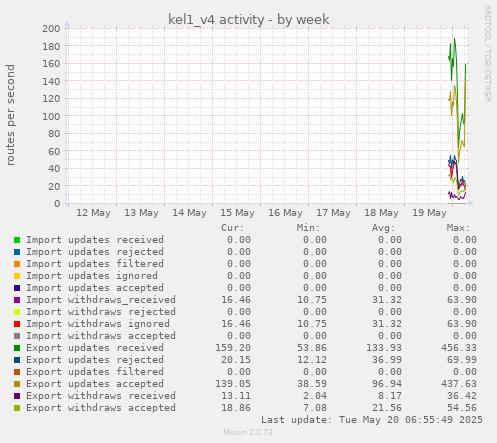Screen dimensions: 497x443
Task: Click the 'Import updates filtered' legend label
Action: [x=95, y=264]
